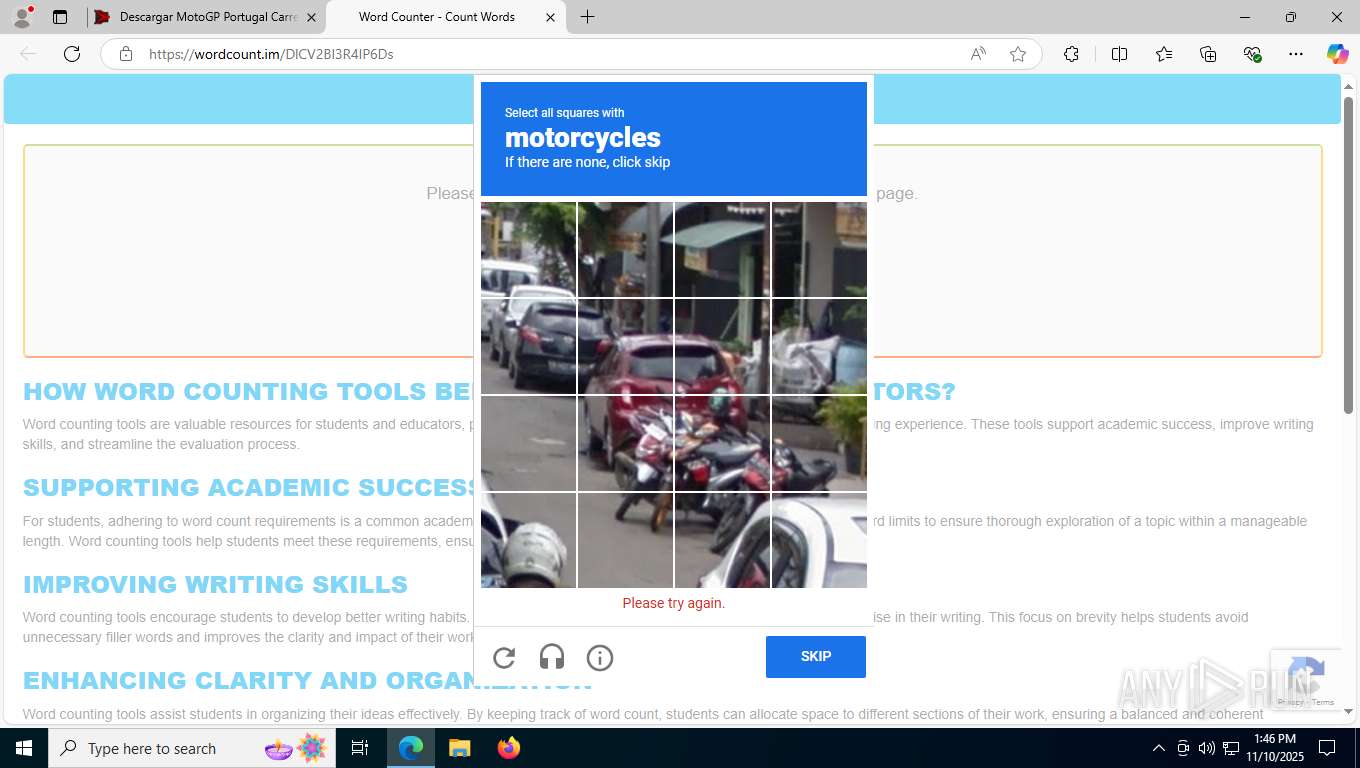Image resolution: width=1360 pixels, height=768 pixels.
Task: Open File Explorer from taskbar
Action: 459,748
